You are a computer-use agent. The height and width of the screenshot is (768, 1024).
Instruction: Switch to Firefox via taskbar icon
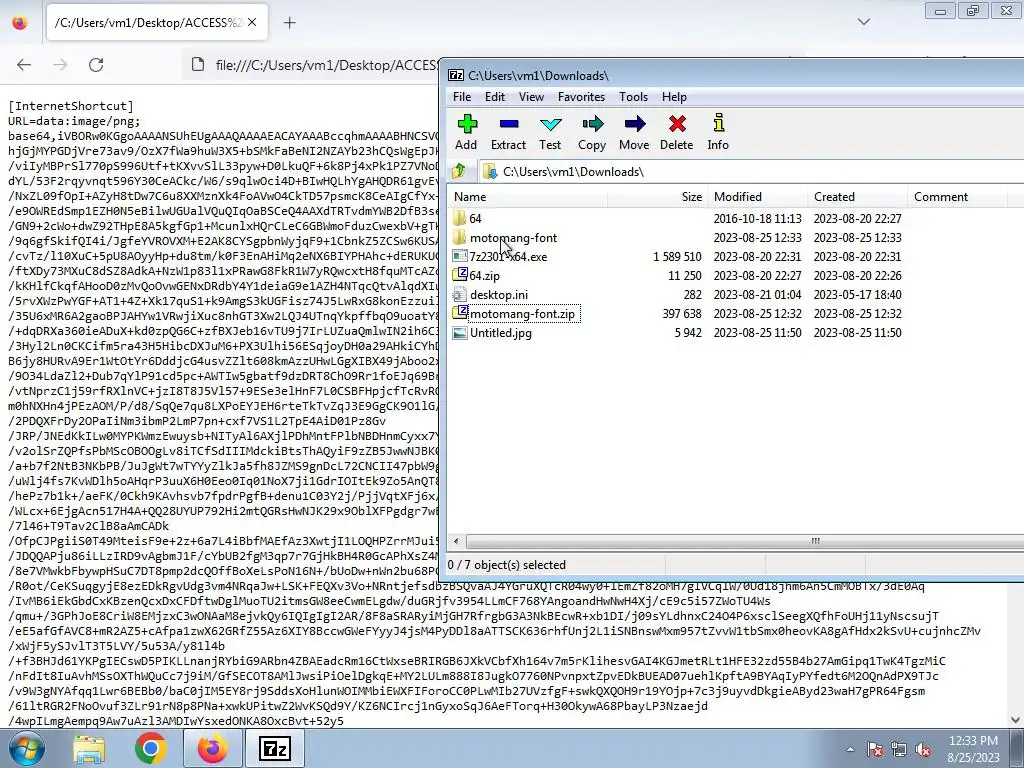213,748
